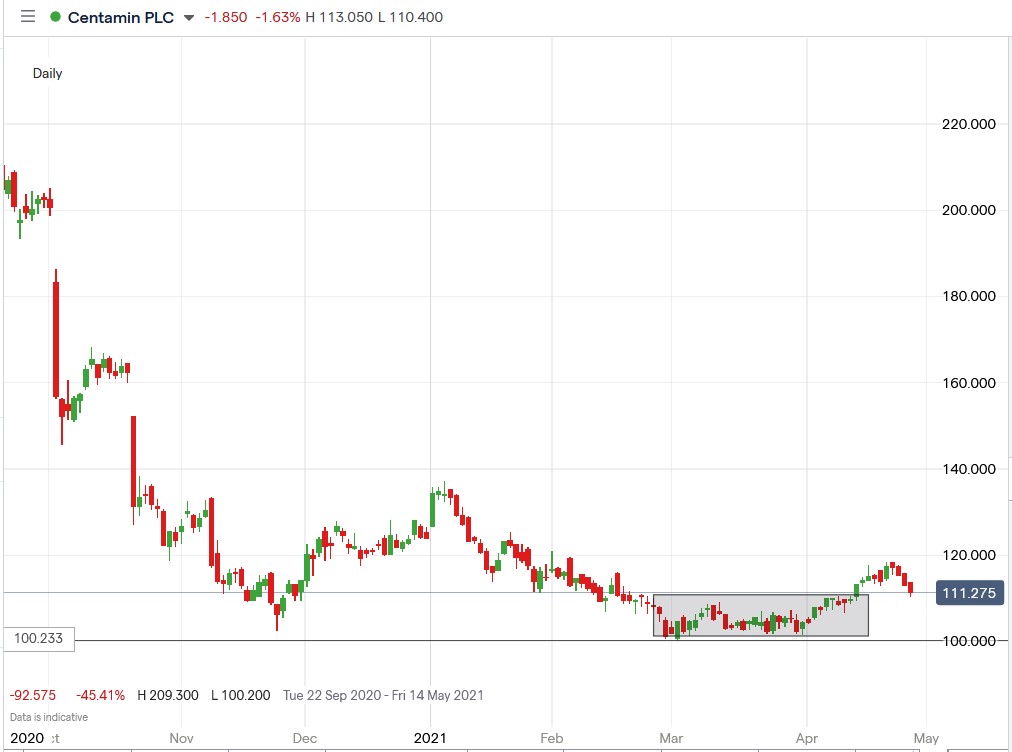The width and height of the screenshot is (1012, 752).
Task: Click the -92.575 change statistic
Action: (x=35, y=695)
